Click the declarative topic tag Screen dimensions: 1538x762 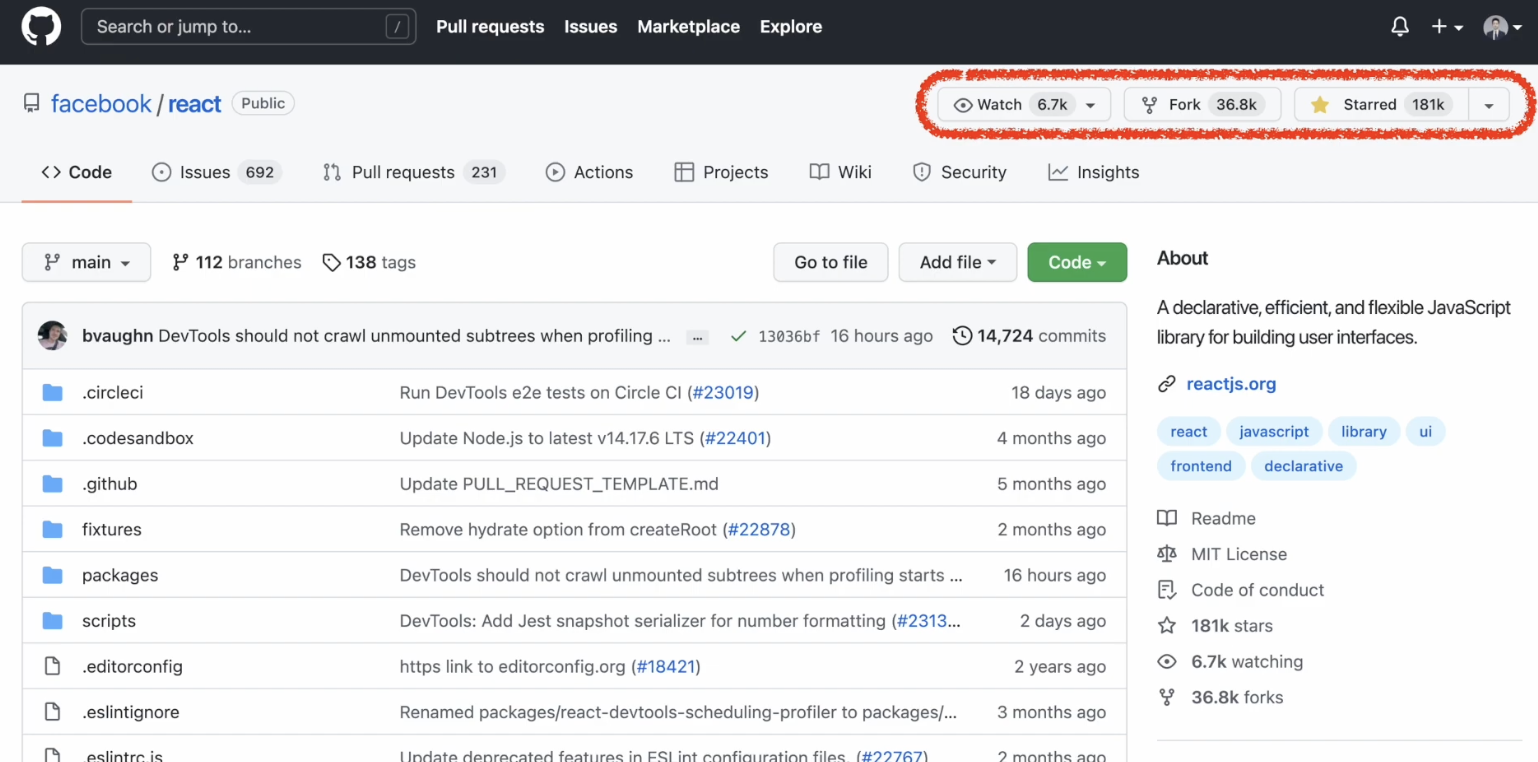click(x=1303, y=466)
